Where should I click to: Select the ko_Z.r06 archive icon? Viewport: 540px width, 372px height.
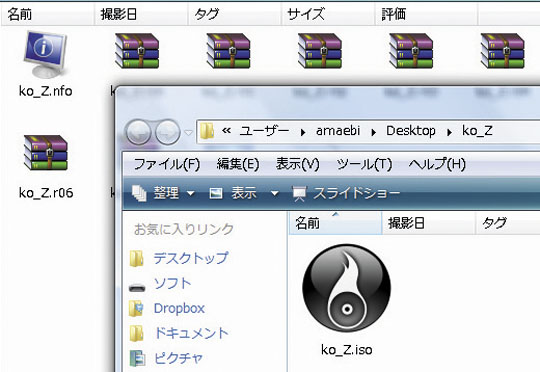pyautogui.click(x=45, y=153)
